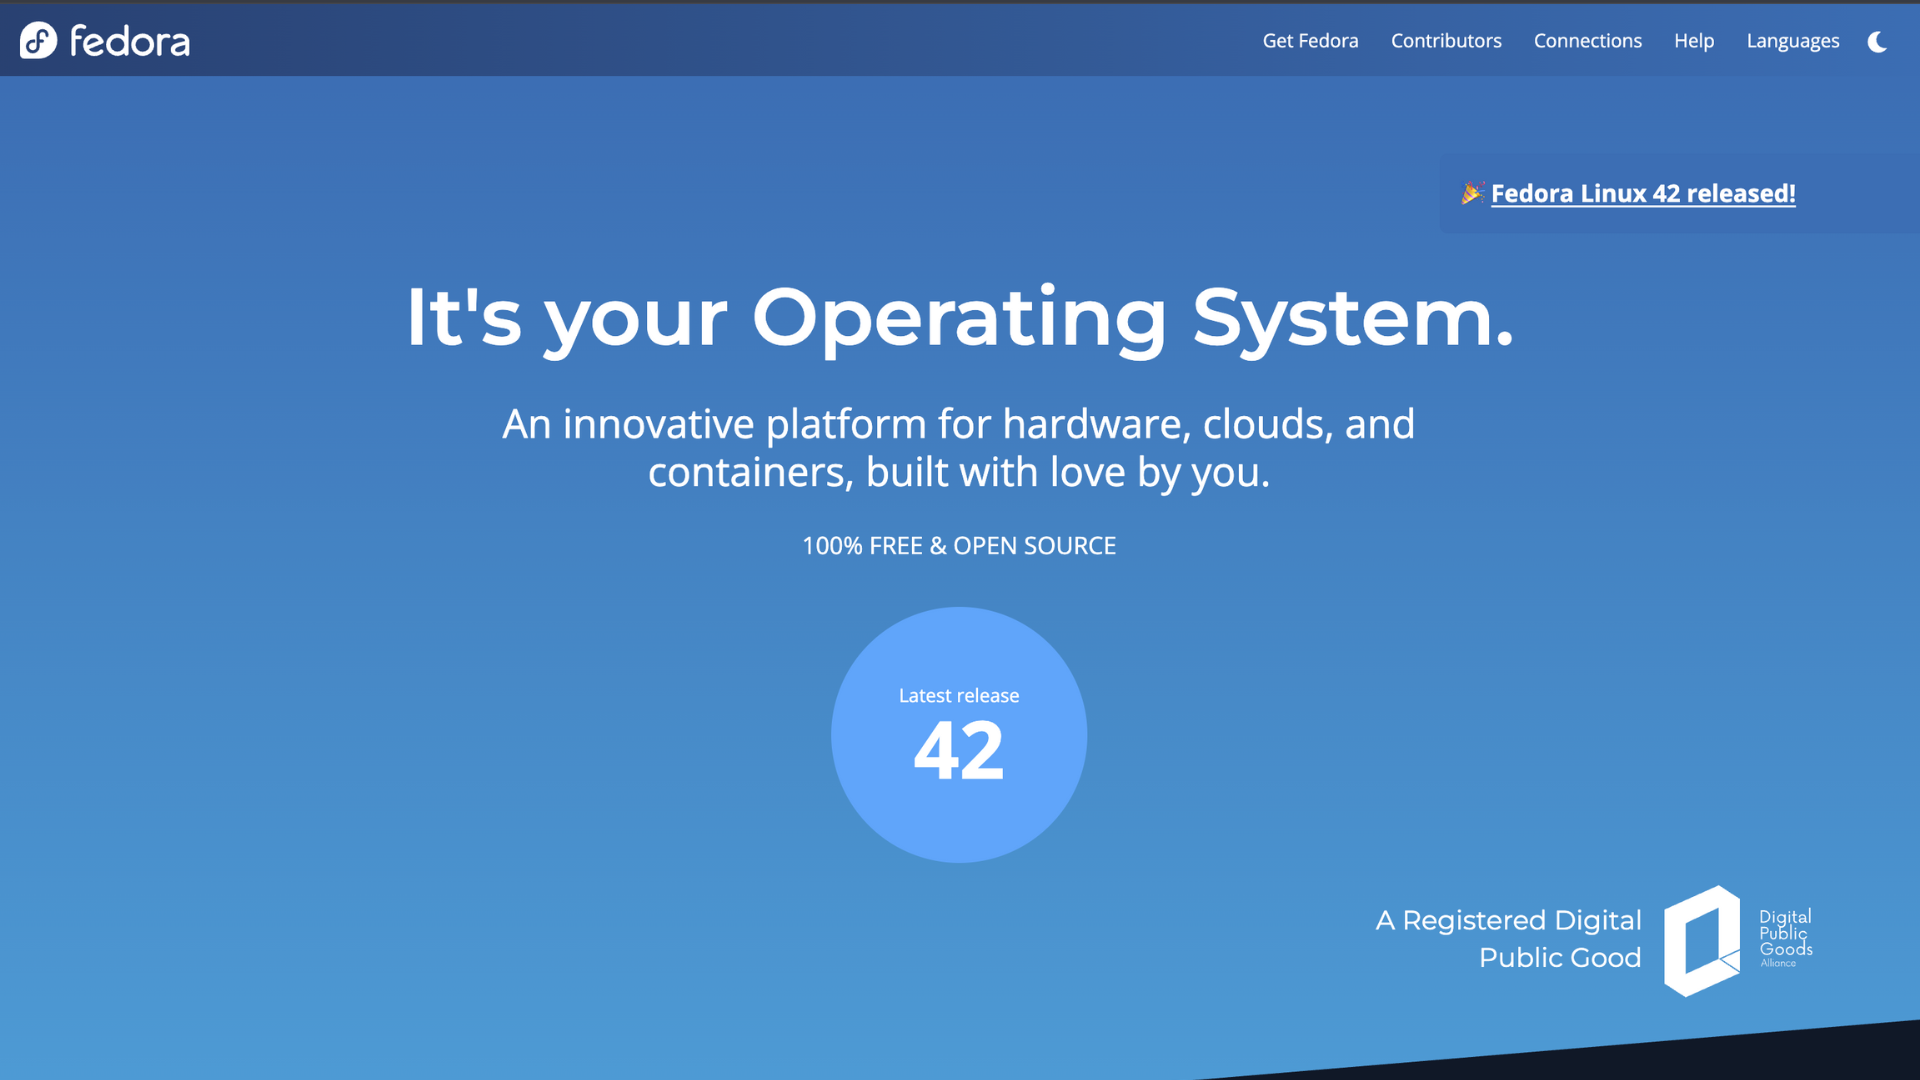Click the "Digital Public Goods Alliance" label text
Viewport: 1920px width, 1080px height.
pyautogui.click(x=1785, y=937)
